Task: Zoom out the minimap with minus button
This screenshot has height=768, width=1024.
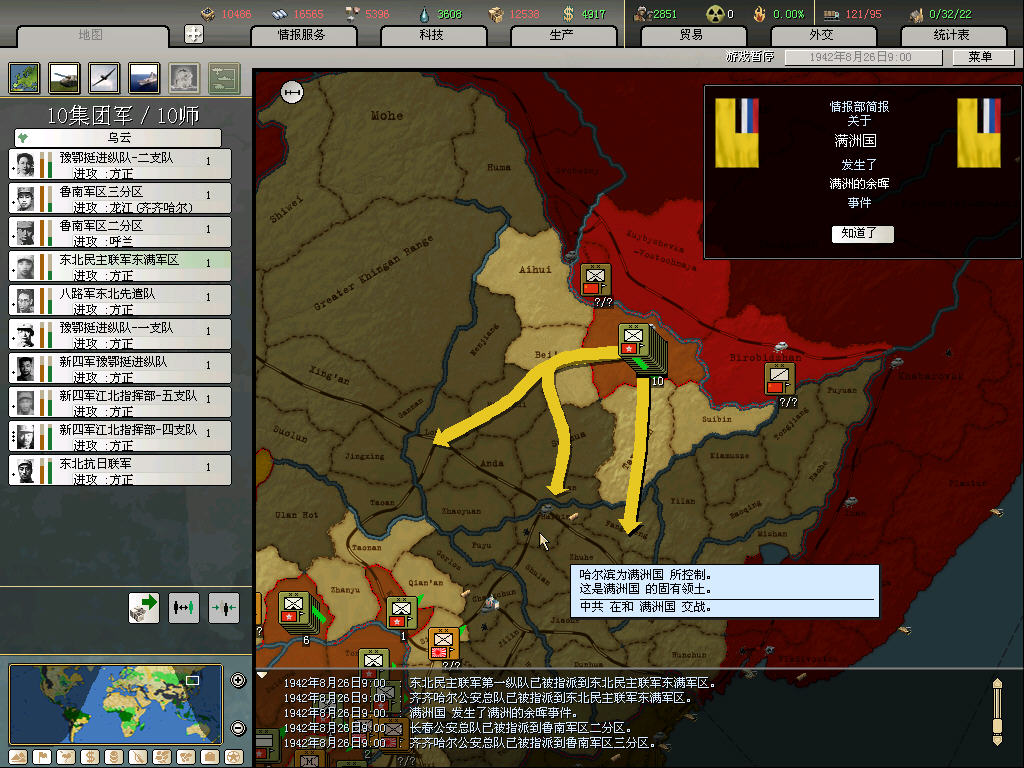Action: tap(238, 728)
